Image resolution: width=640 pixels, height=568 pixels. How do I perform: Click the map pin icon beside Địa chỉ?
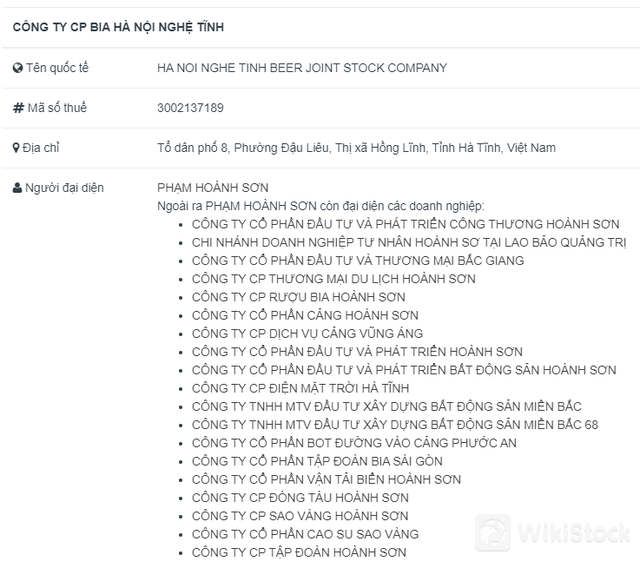16,148
